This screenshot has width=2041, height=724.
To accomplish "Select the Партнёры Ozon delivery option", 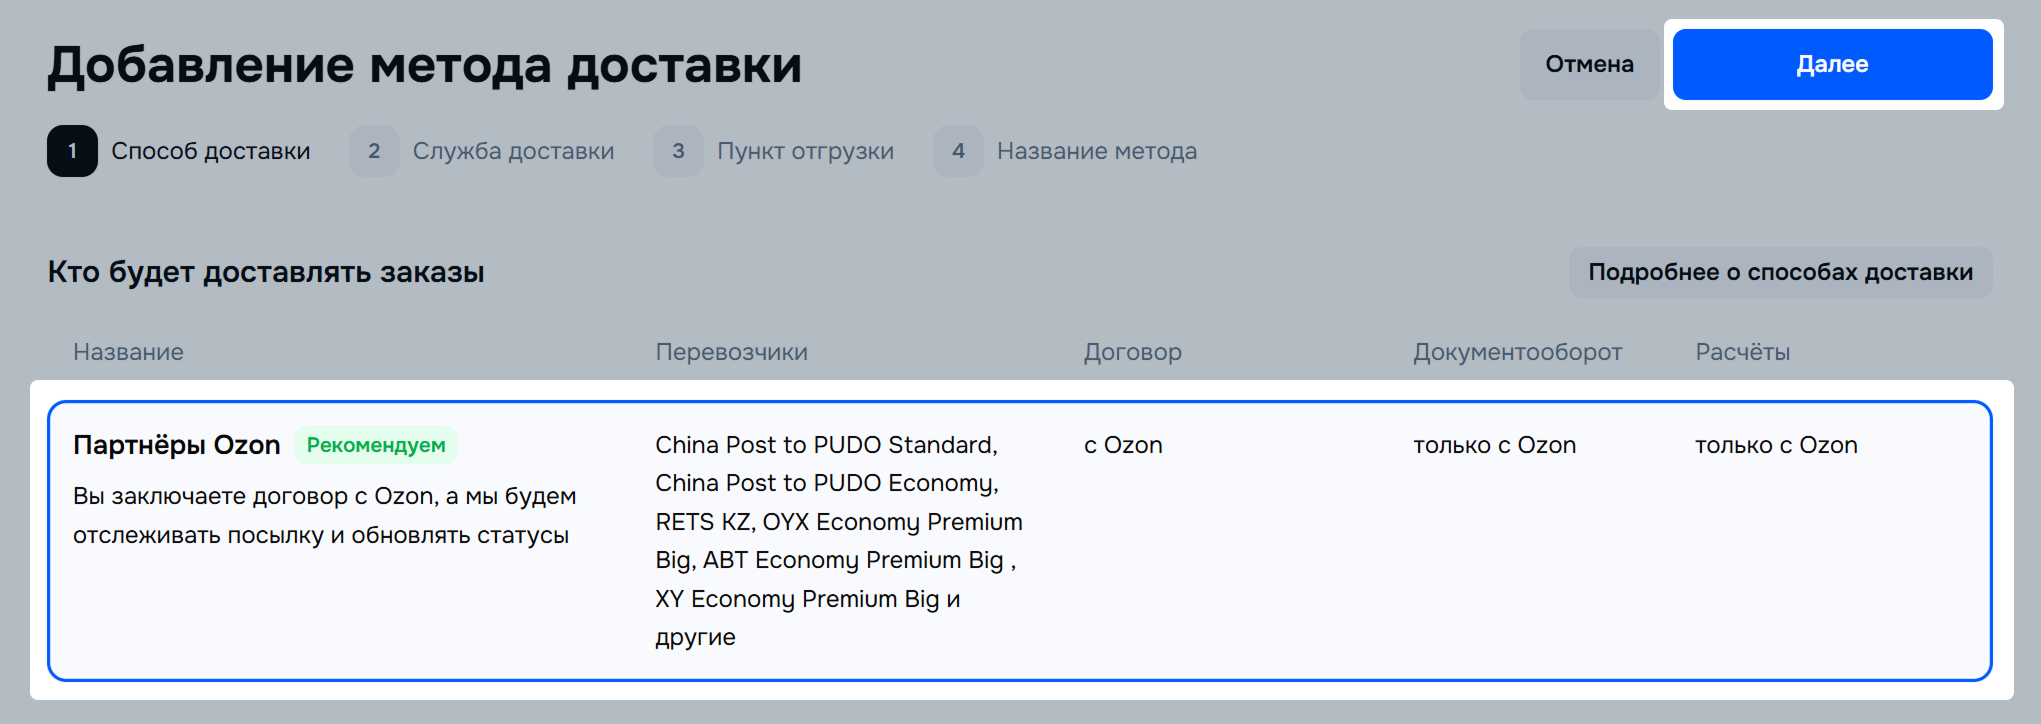I will [176, 446].
